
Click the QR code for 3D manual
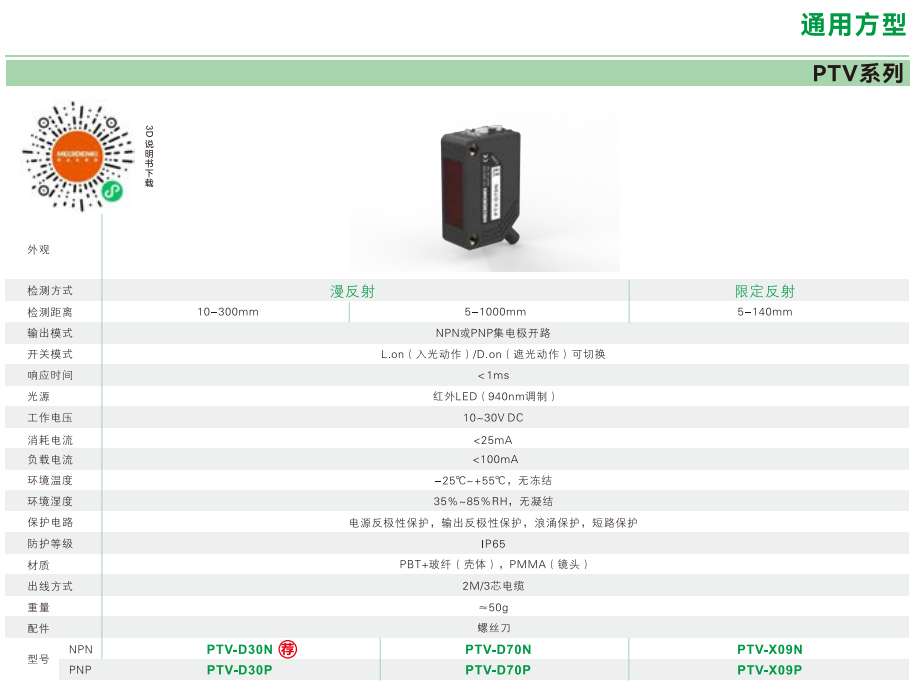(x=78, y=156)
